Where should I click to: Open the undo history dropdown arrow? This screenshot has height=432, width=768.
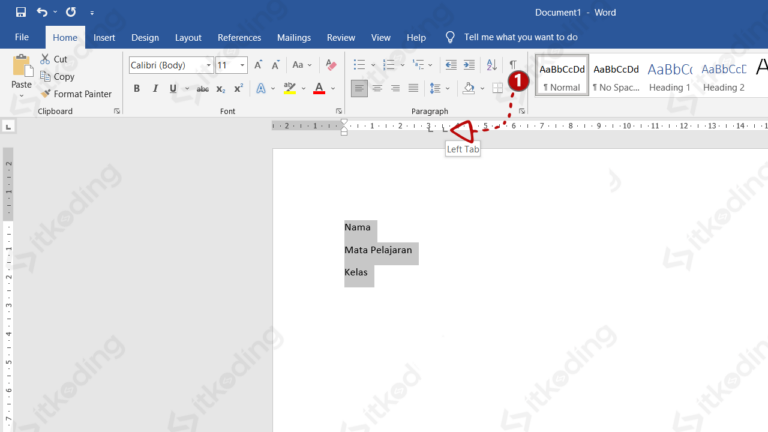[x=55, y=12]
